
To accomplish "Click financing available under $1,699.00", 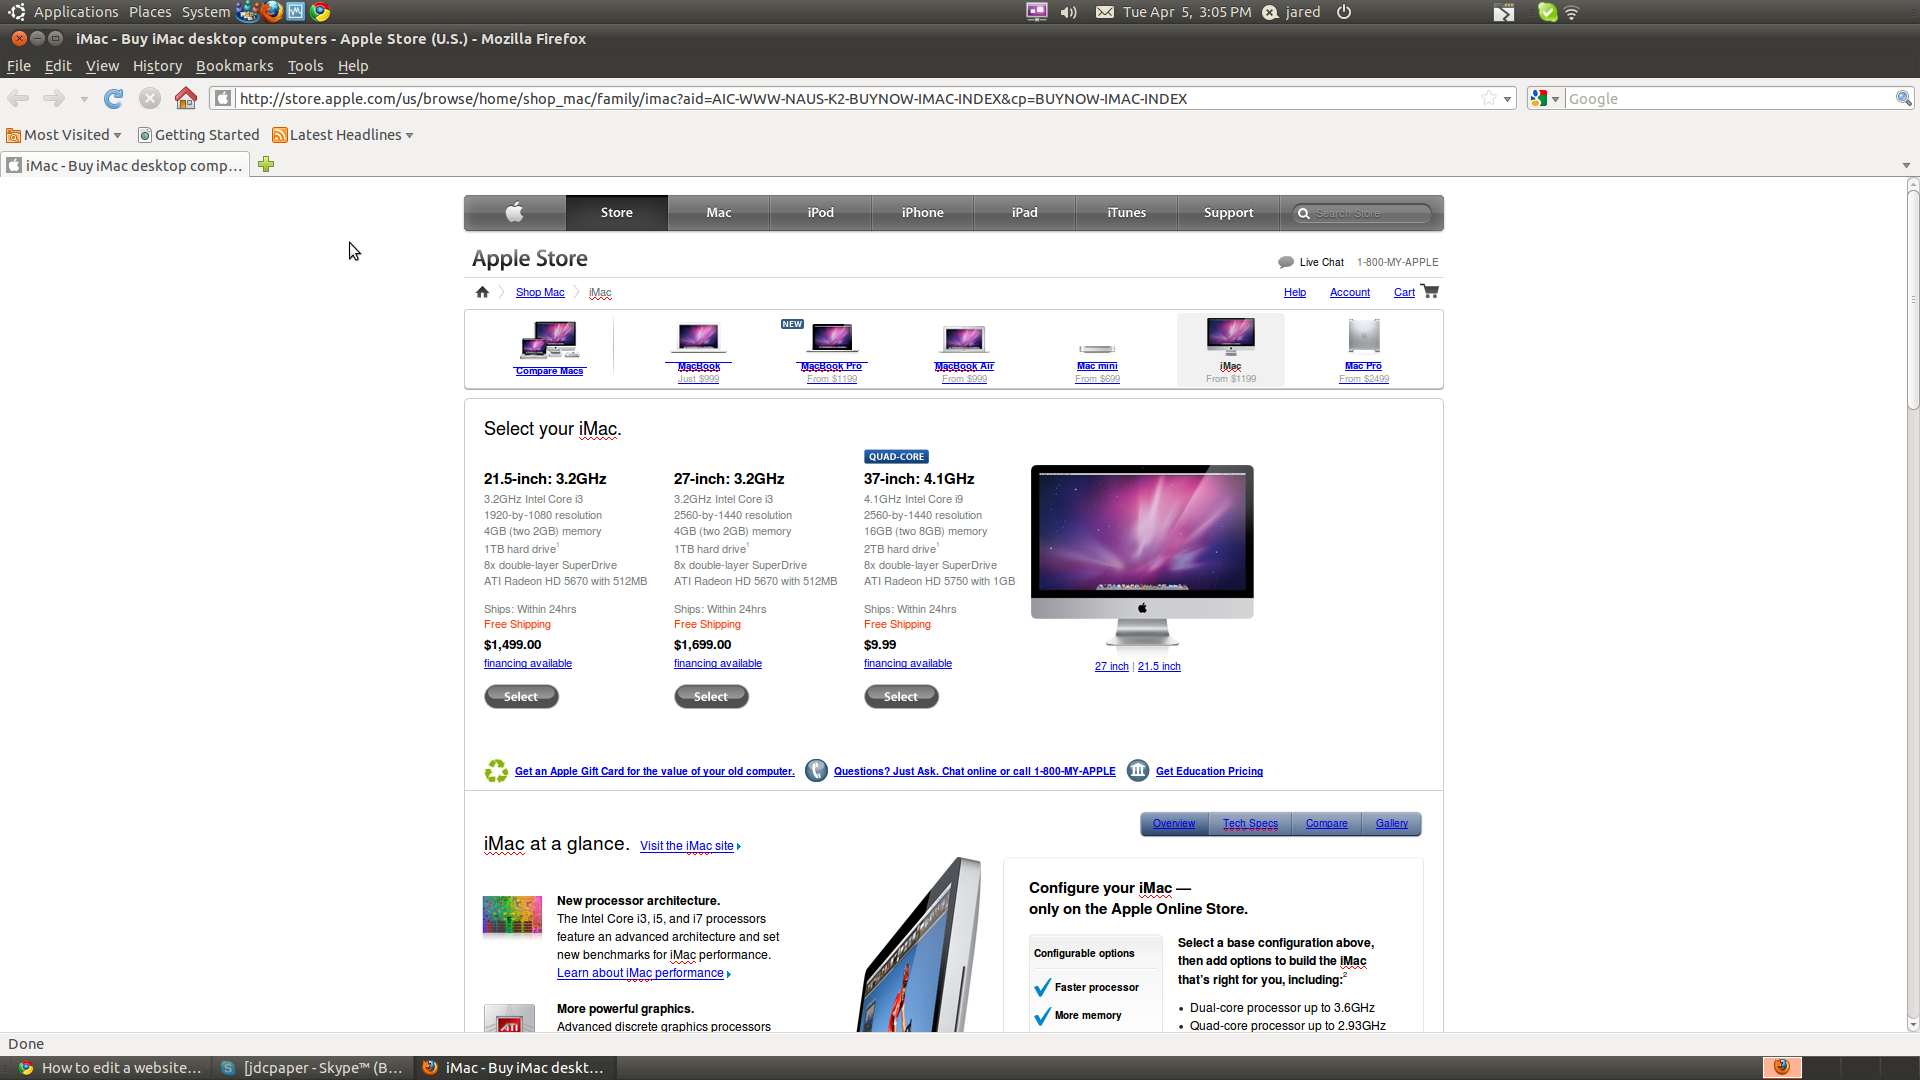I will 717,664.
